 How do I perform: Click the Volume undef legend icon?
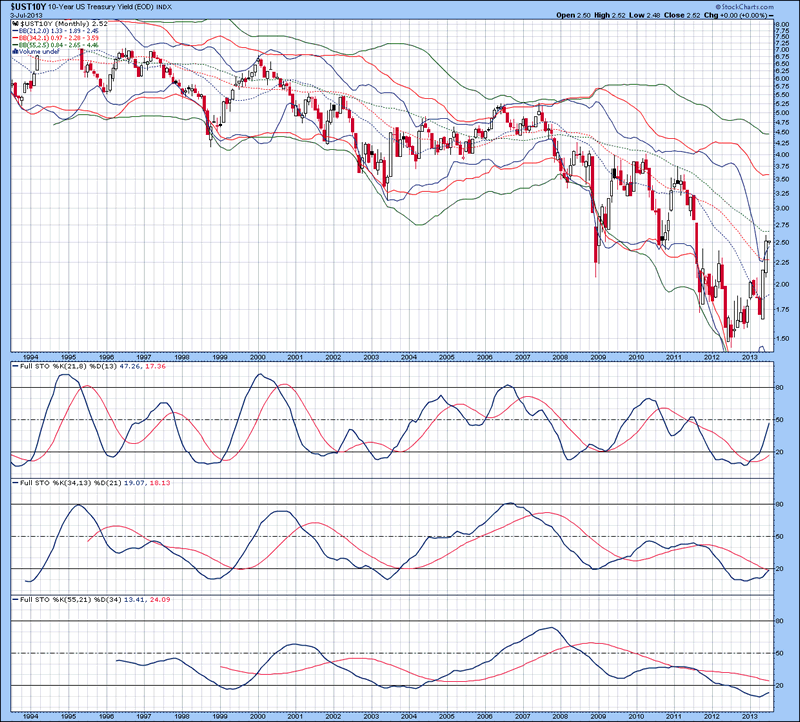pyautogui.click(x=15, y=51)
